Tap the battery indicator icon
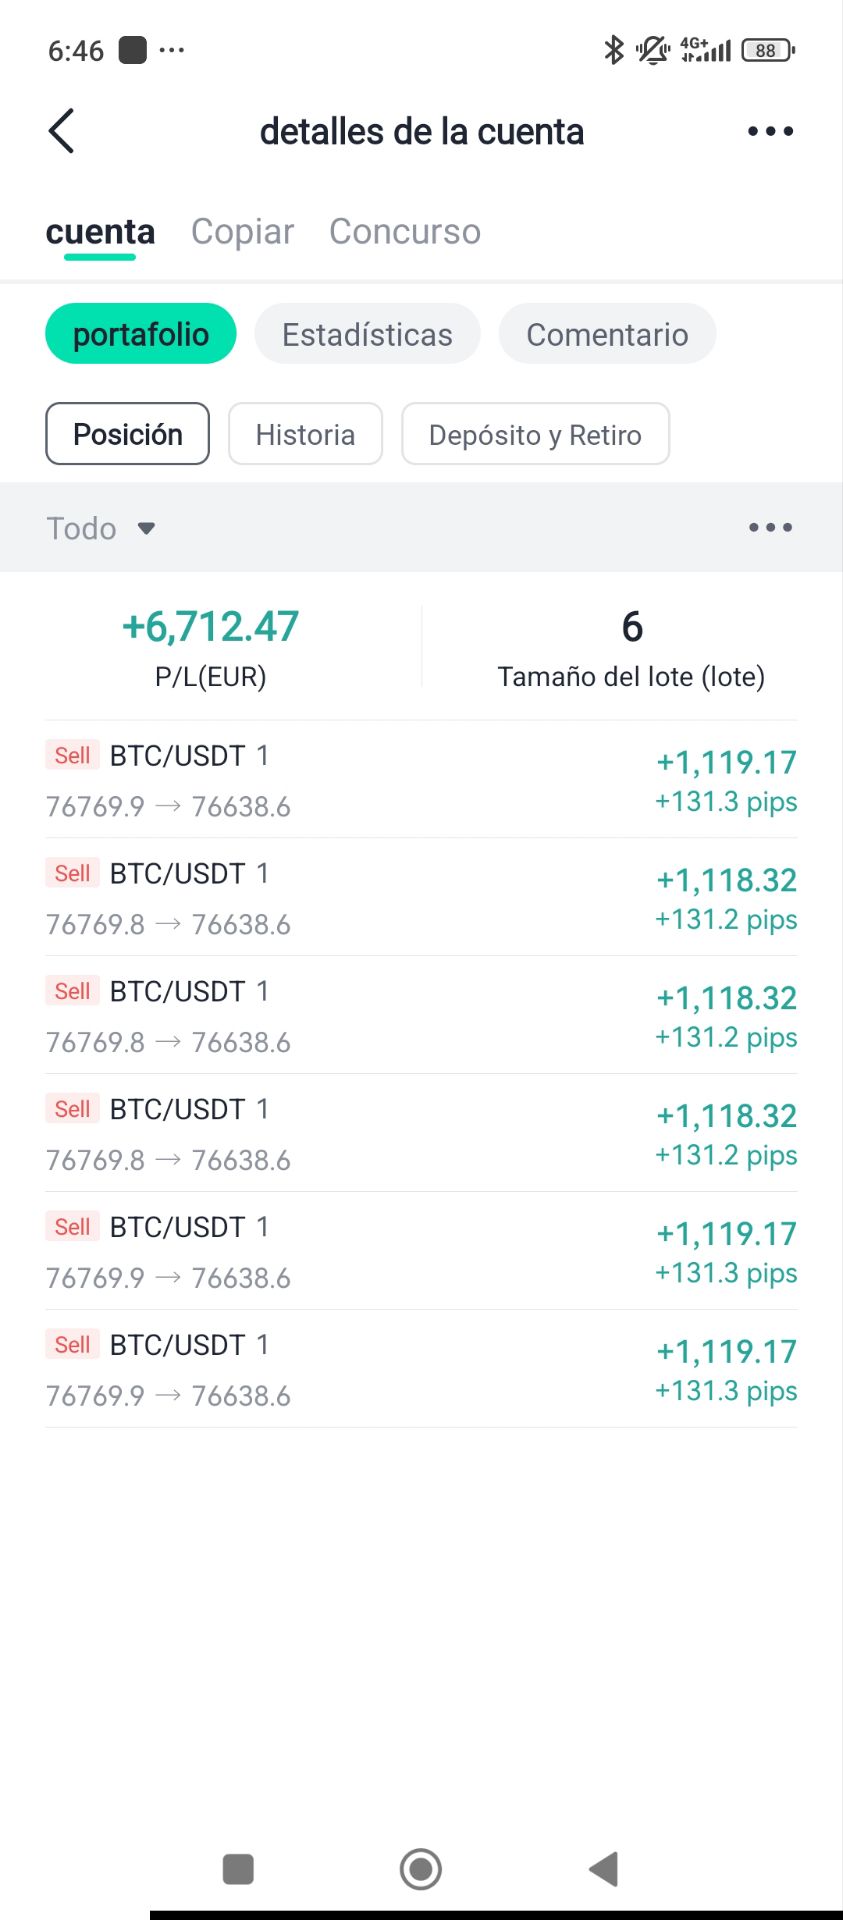843x1920 pixels. coord(767,50)
